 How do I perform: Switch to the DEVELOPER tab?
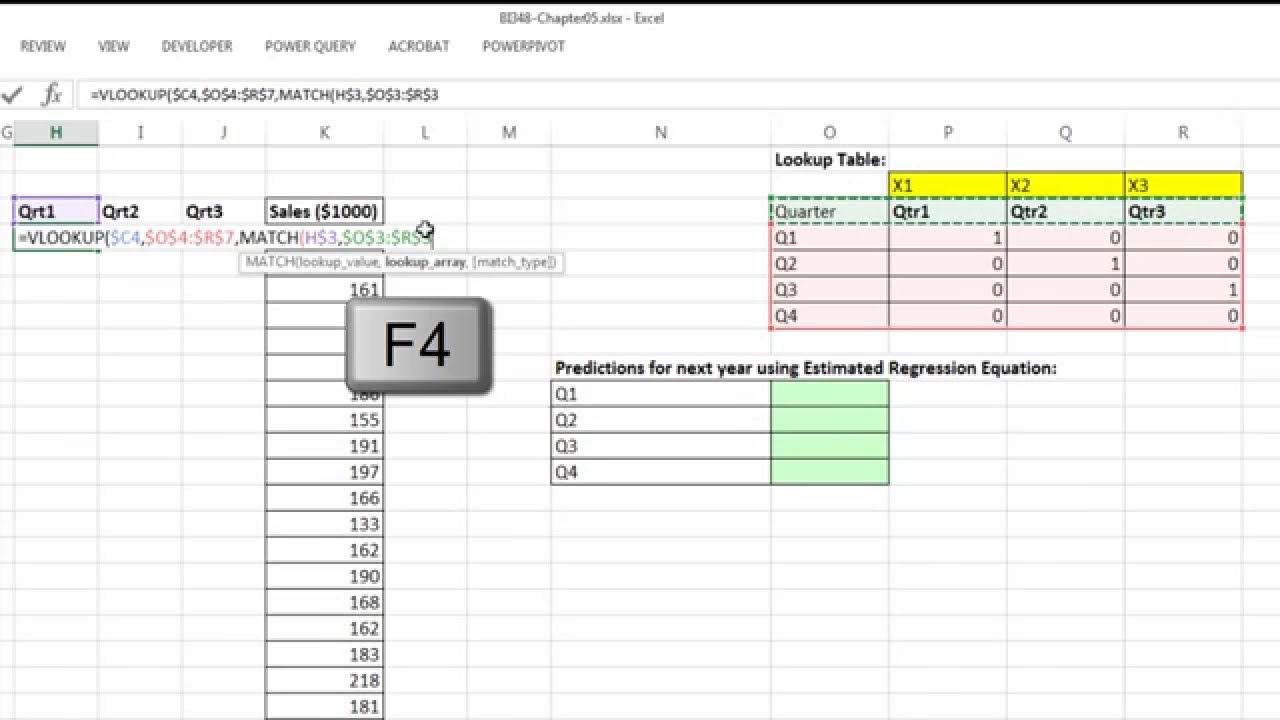tap(197, 46)
